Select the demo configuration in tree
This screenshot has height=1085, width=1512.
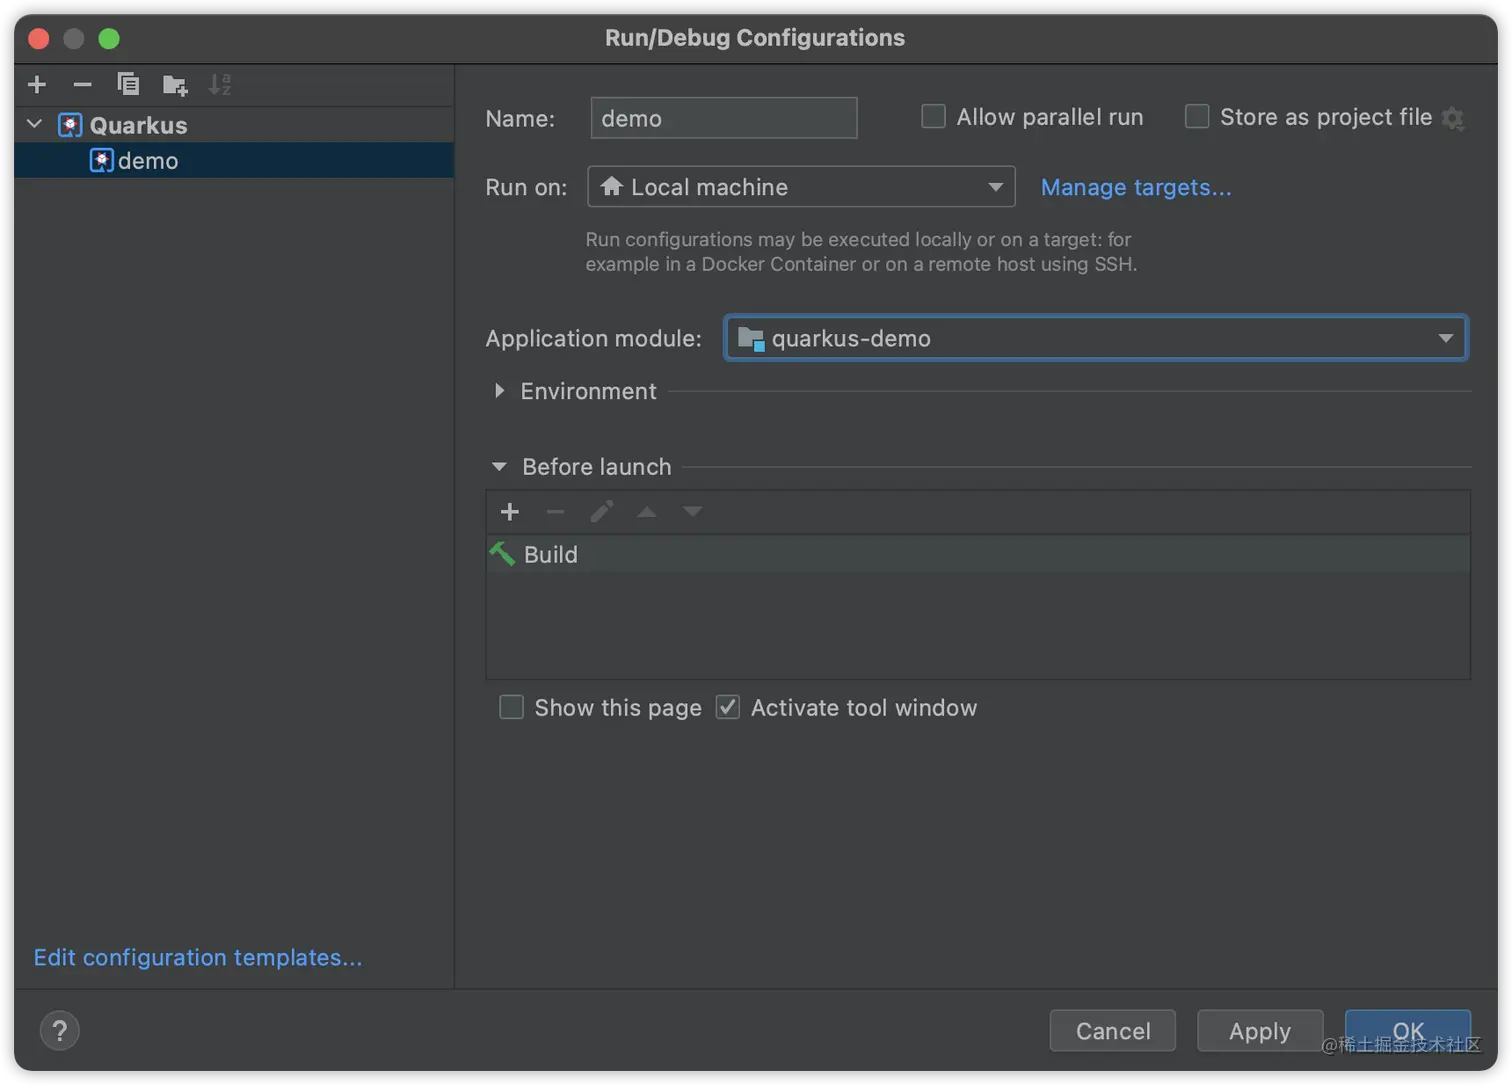(x=234, y=160)
